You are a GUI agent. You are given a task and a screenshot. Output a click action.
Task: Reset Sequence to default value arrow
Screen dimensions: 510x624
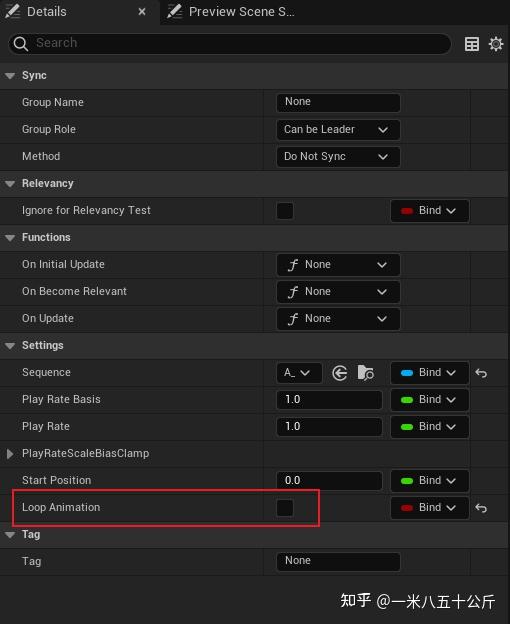pyautogui.click(x=481, y=373)
